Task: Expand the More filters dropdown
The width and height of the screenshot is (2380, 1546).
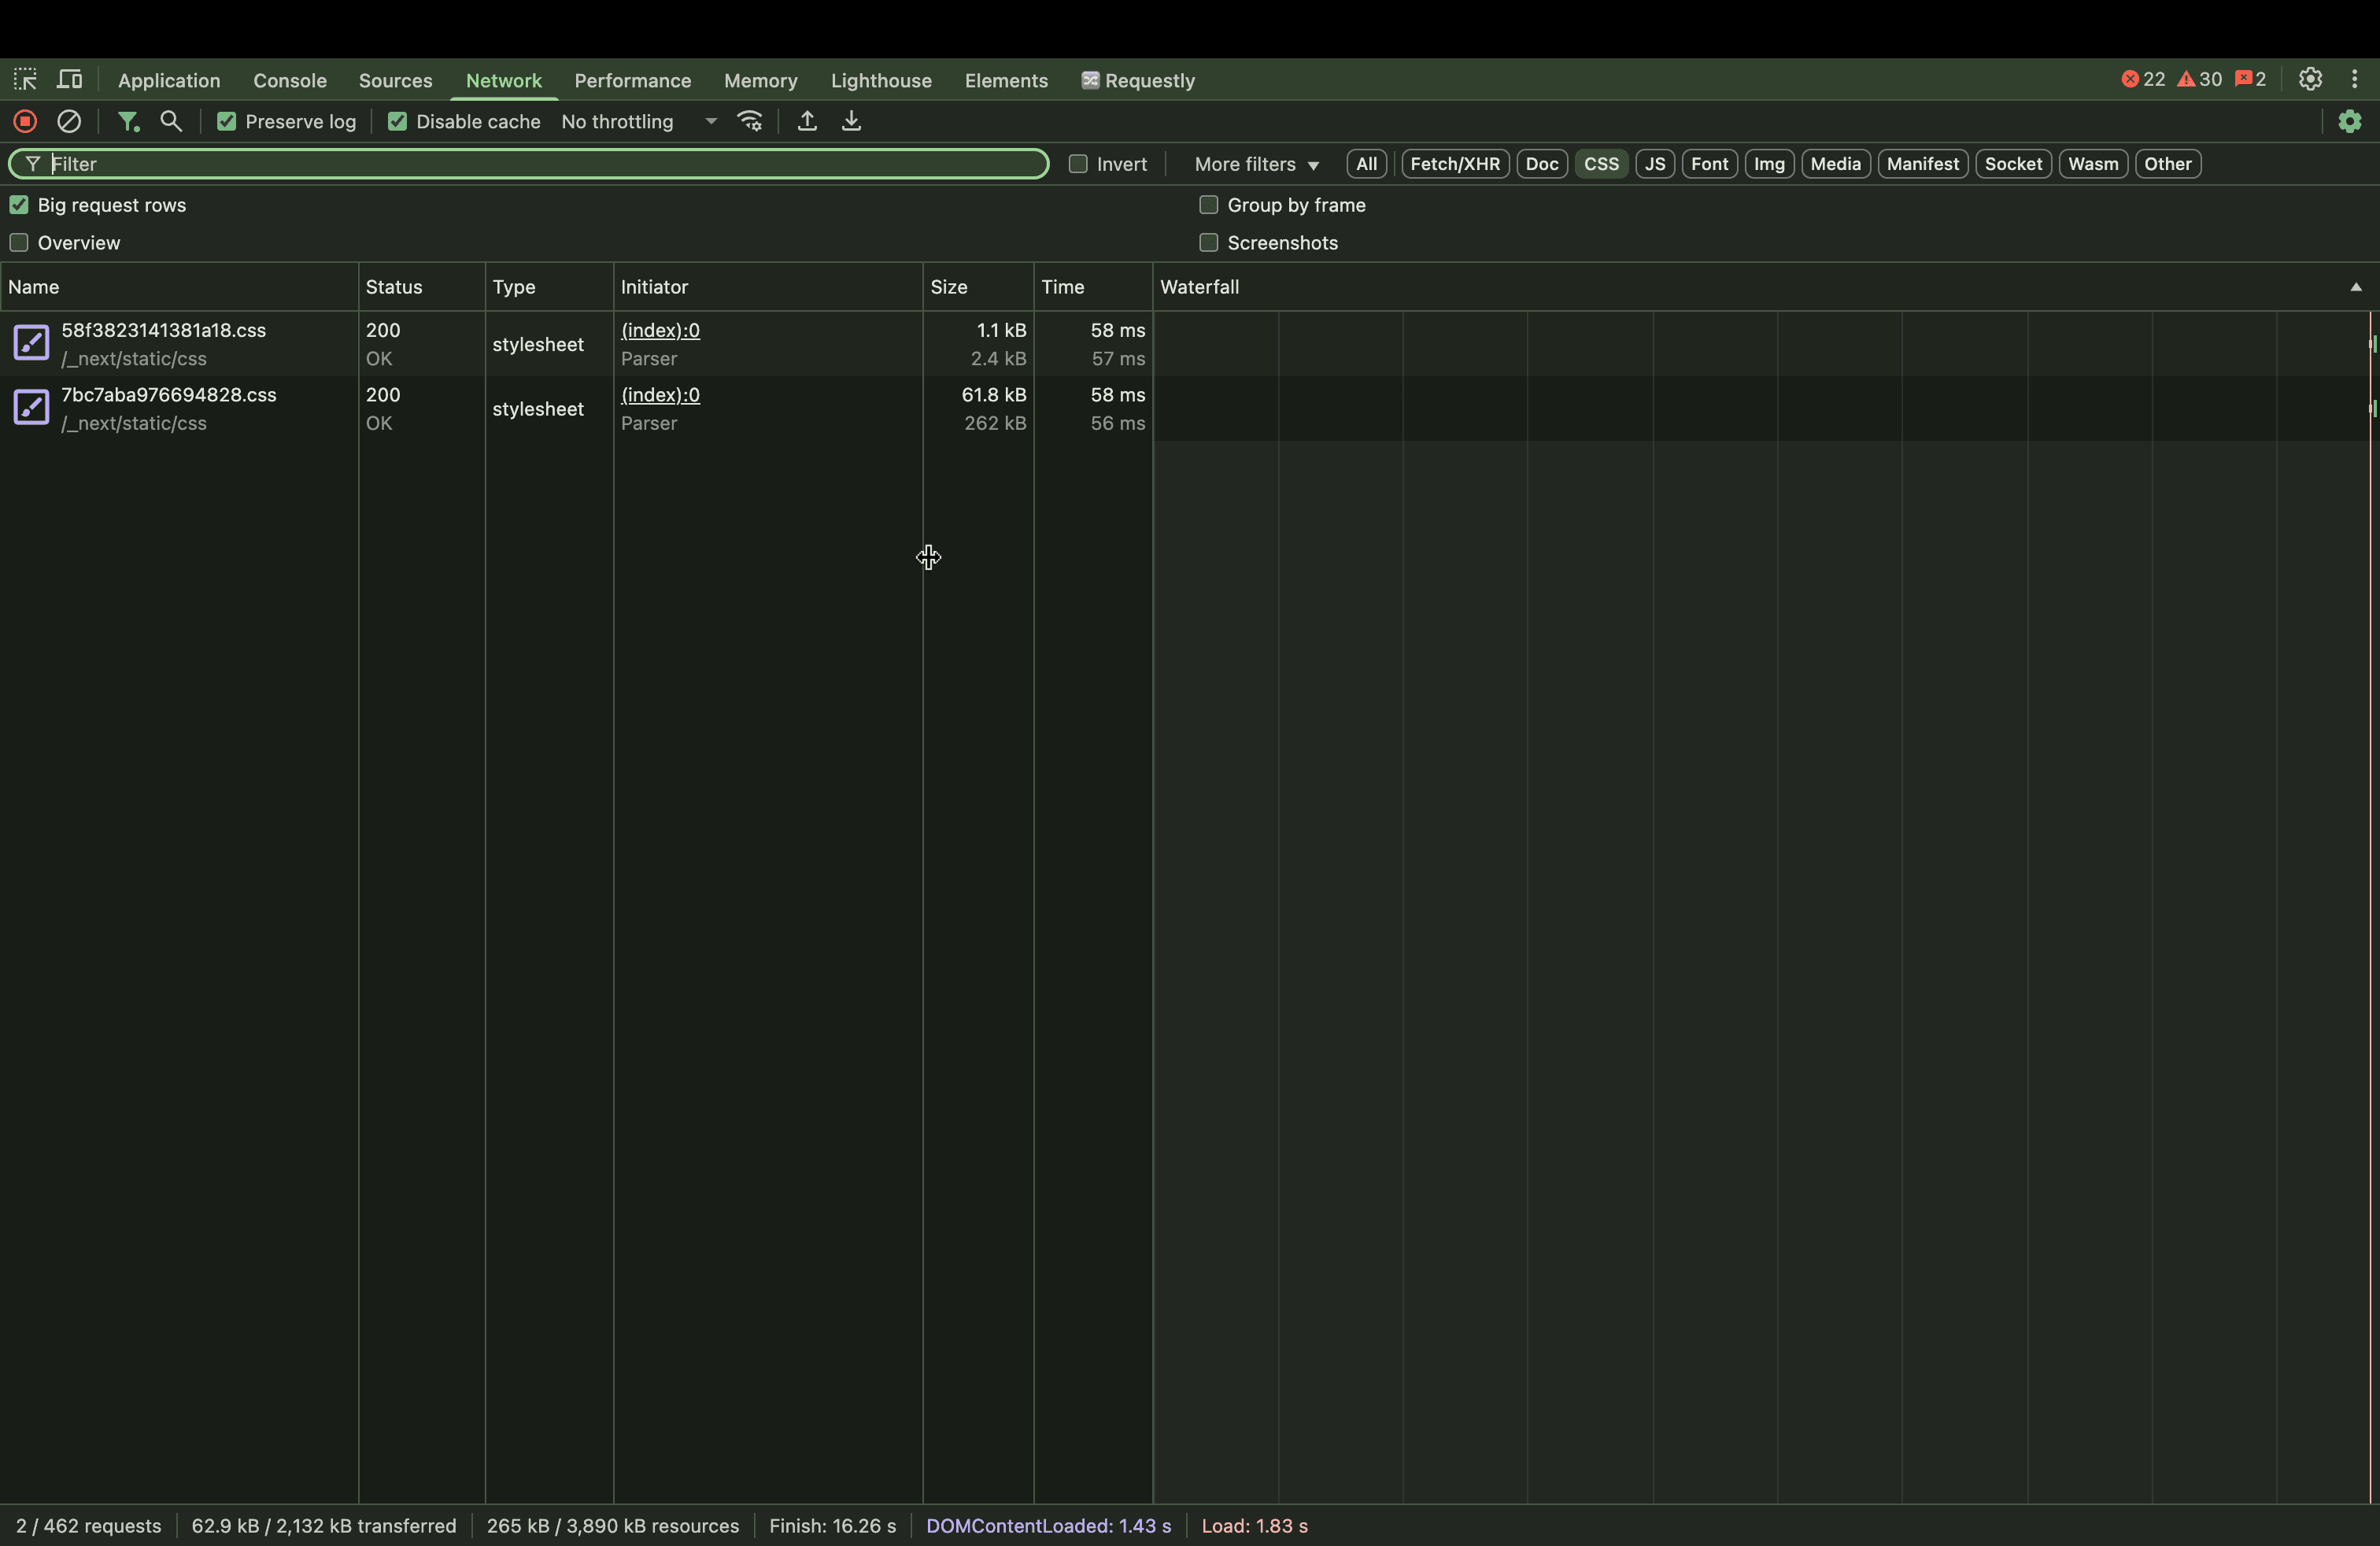Action: coord(1256,164)
